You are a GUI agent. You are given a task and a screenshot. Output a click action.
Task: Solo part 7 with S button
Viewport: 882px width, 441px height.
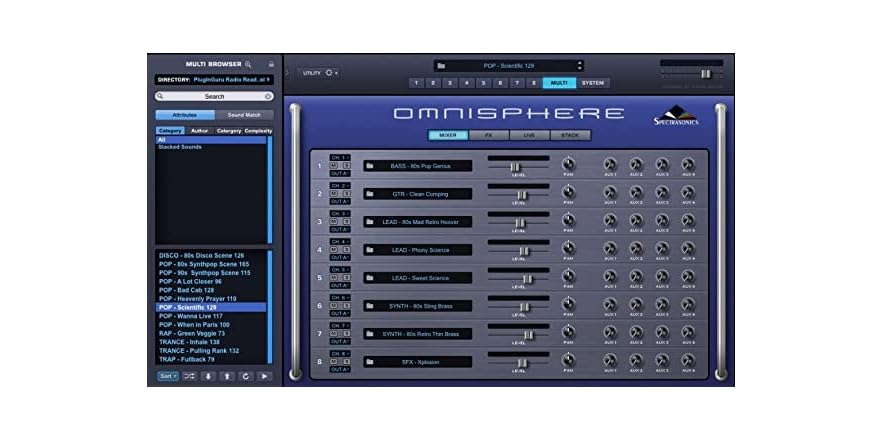346,334
